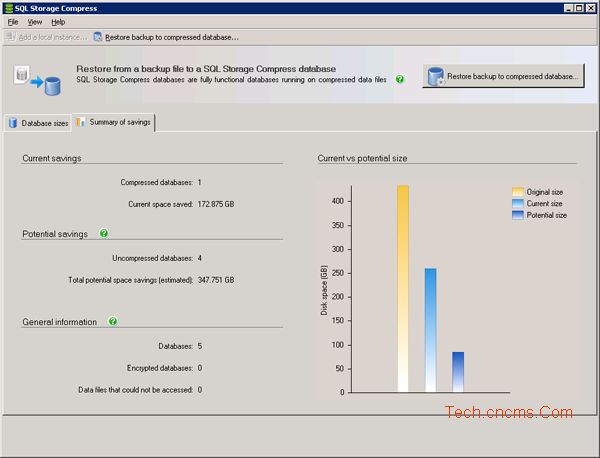The width and height of the screenshot is (600, 458).
Task: Click the help icon next to General information
Action: pyautogui.click(x=113, y=322)
